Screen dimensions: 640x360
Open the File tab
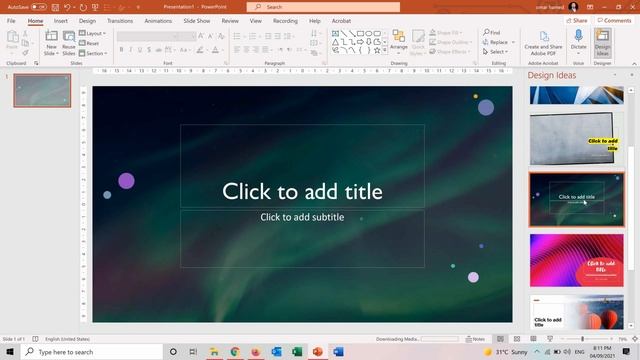tap(11, 20)
